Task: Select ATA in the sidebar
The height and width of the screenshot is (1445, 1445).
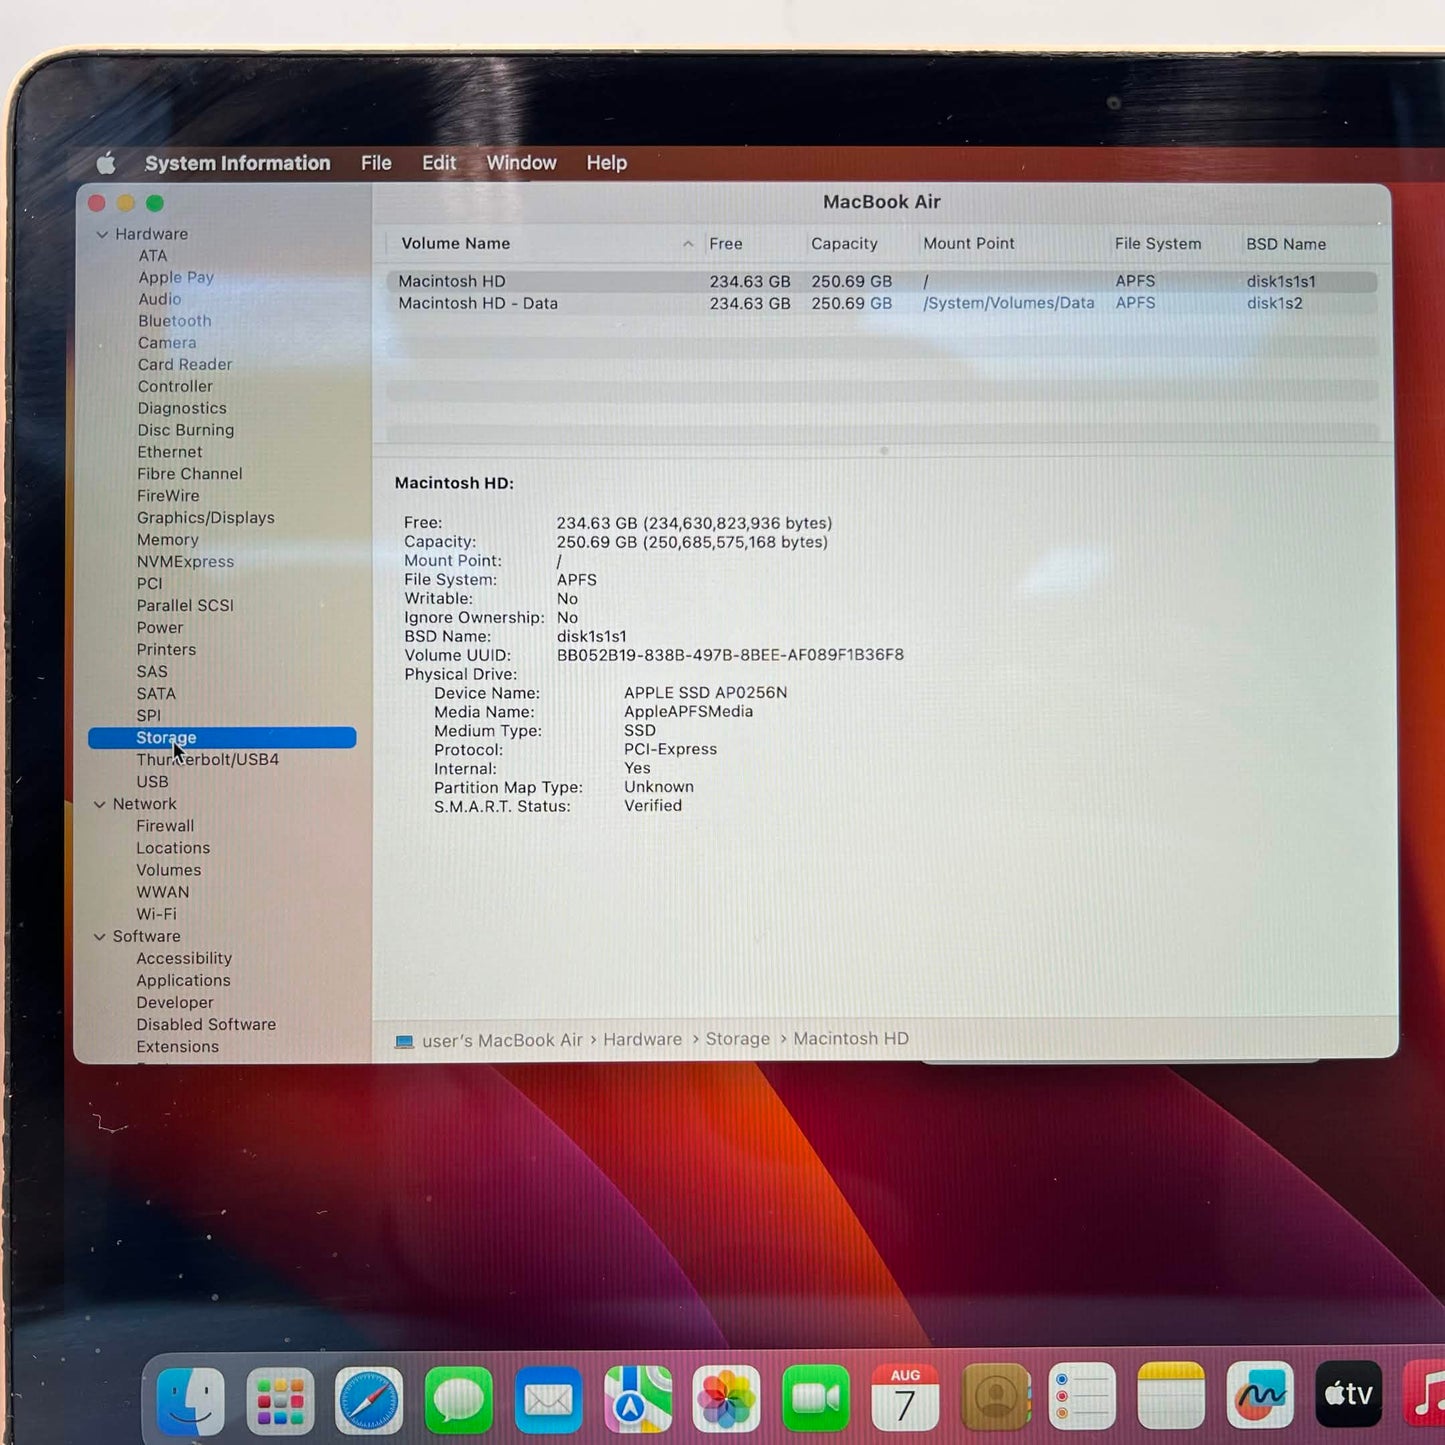Action: tap(153, 256)
